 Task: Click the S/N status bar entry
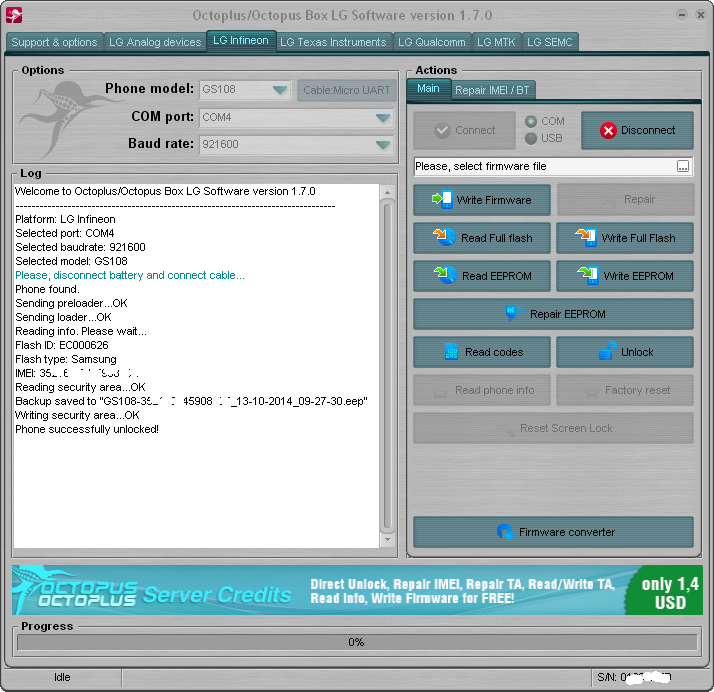635,677
